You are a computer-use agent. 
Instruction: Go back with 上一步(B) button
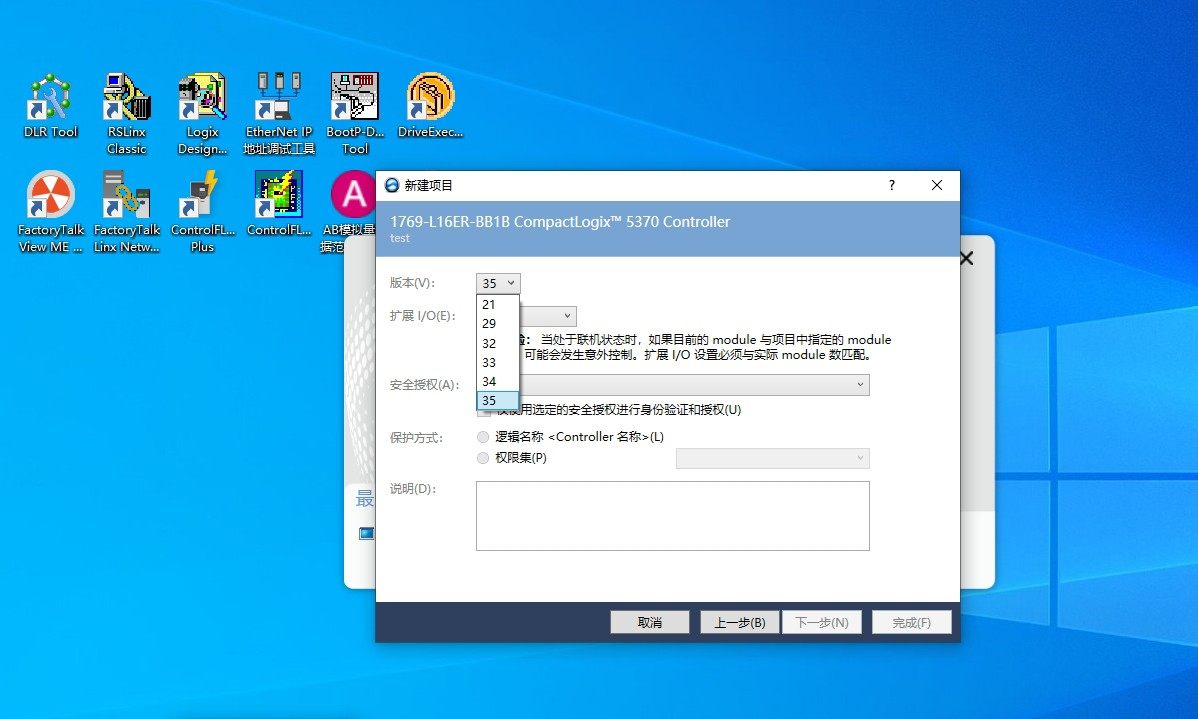tap(740, 622)
